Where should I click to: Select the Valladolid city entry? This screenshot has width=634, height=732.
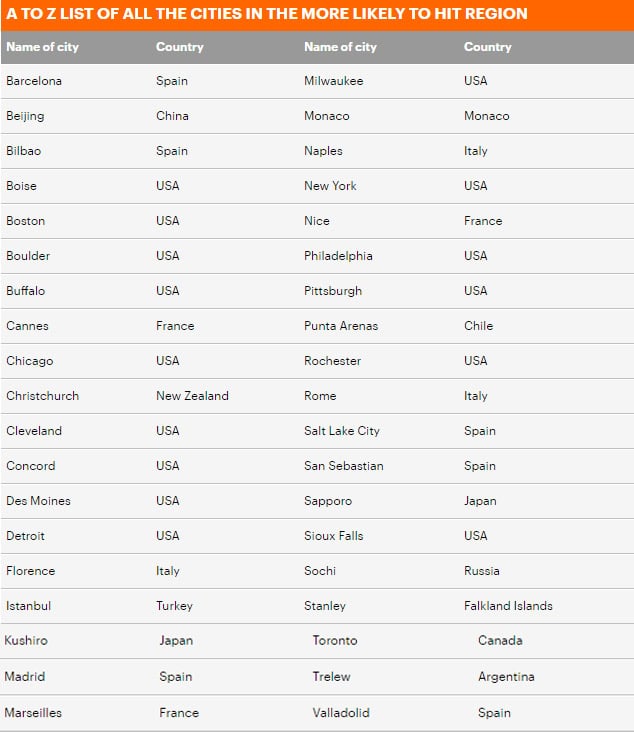click(x=341, y=713)
